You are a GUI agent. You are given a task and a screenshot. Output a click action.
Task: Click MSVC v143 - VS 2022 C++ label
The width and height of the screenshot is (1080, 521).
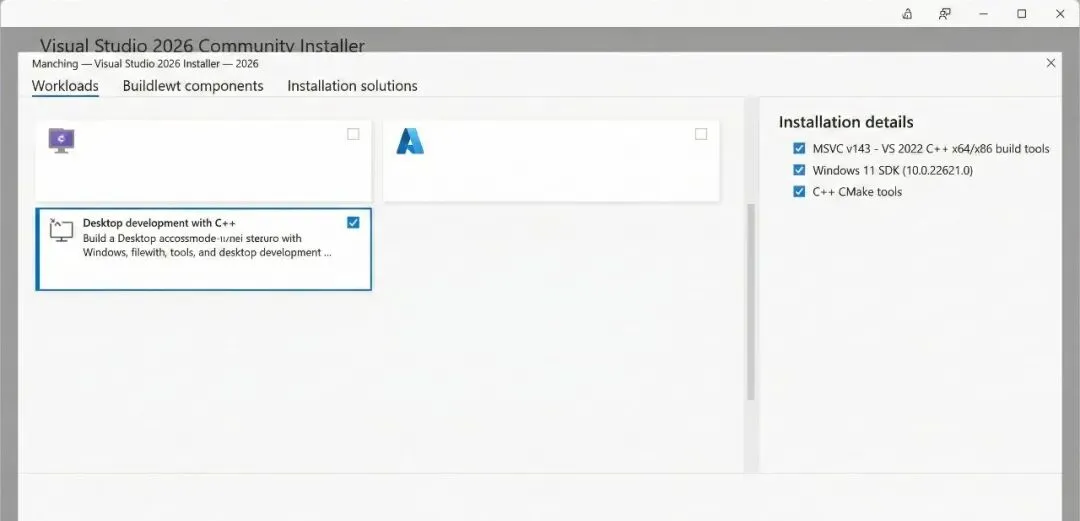[931, 149]
